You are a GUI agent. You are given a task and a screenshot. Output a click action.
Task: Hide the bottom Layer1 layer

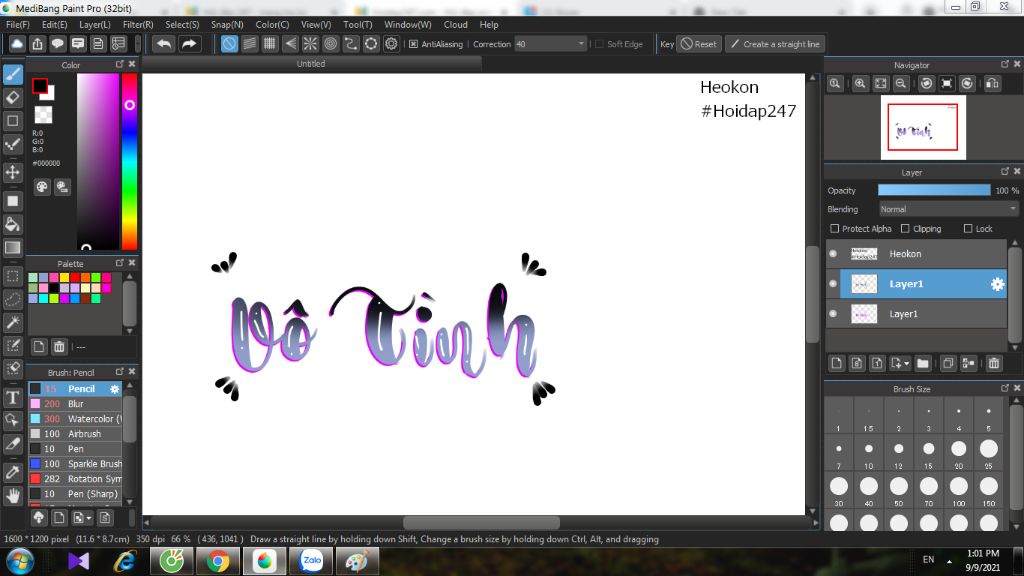[x=833, y=313]
